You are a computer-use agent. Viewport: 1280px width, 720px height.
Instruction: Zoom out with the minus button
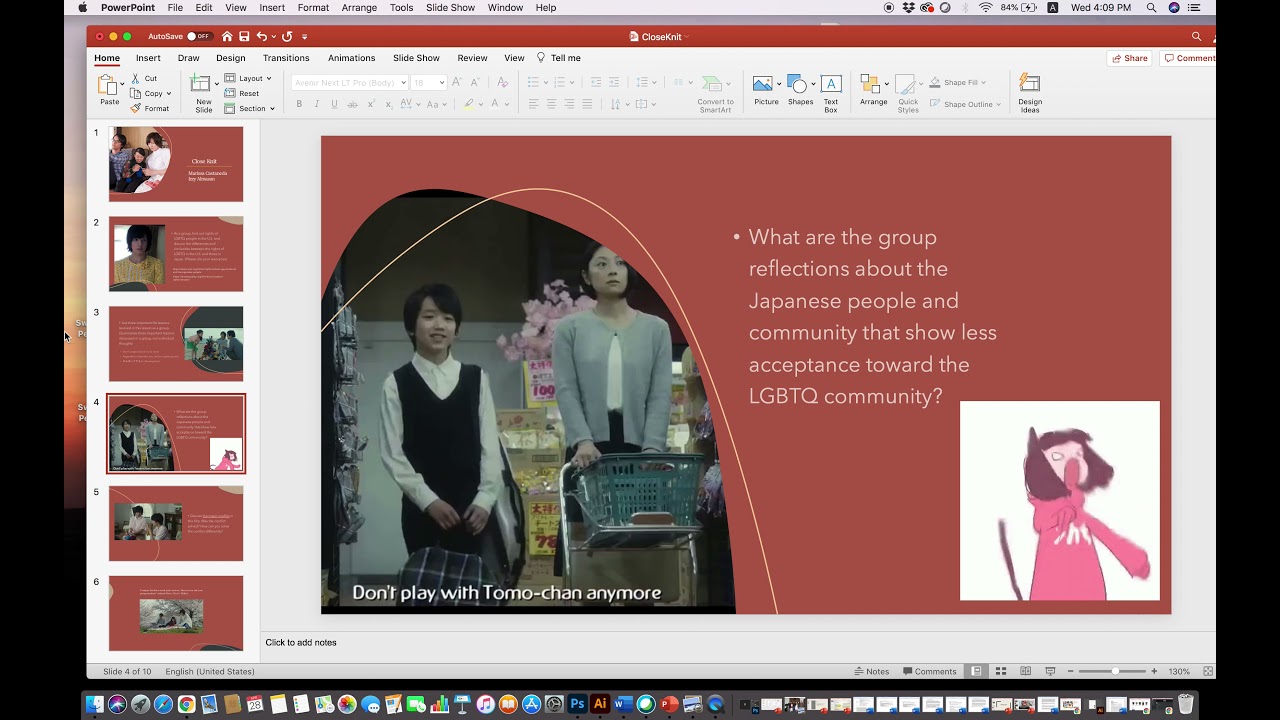coord(1069,671)
